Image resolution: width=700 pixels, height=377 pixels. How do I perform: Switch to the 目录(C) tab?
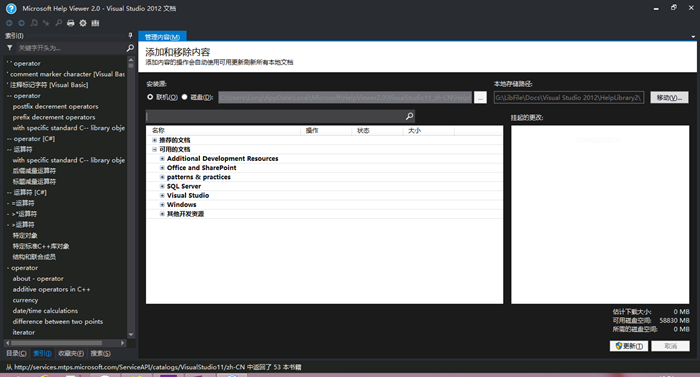pos(16,353)
